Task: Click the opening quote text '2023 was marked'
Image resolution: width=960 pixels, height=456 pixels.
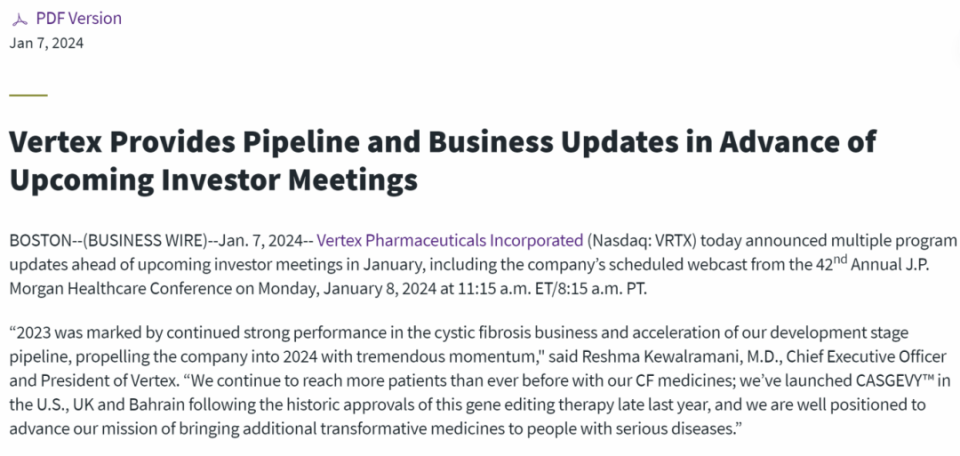Action: [73, 332]
